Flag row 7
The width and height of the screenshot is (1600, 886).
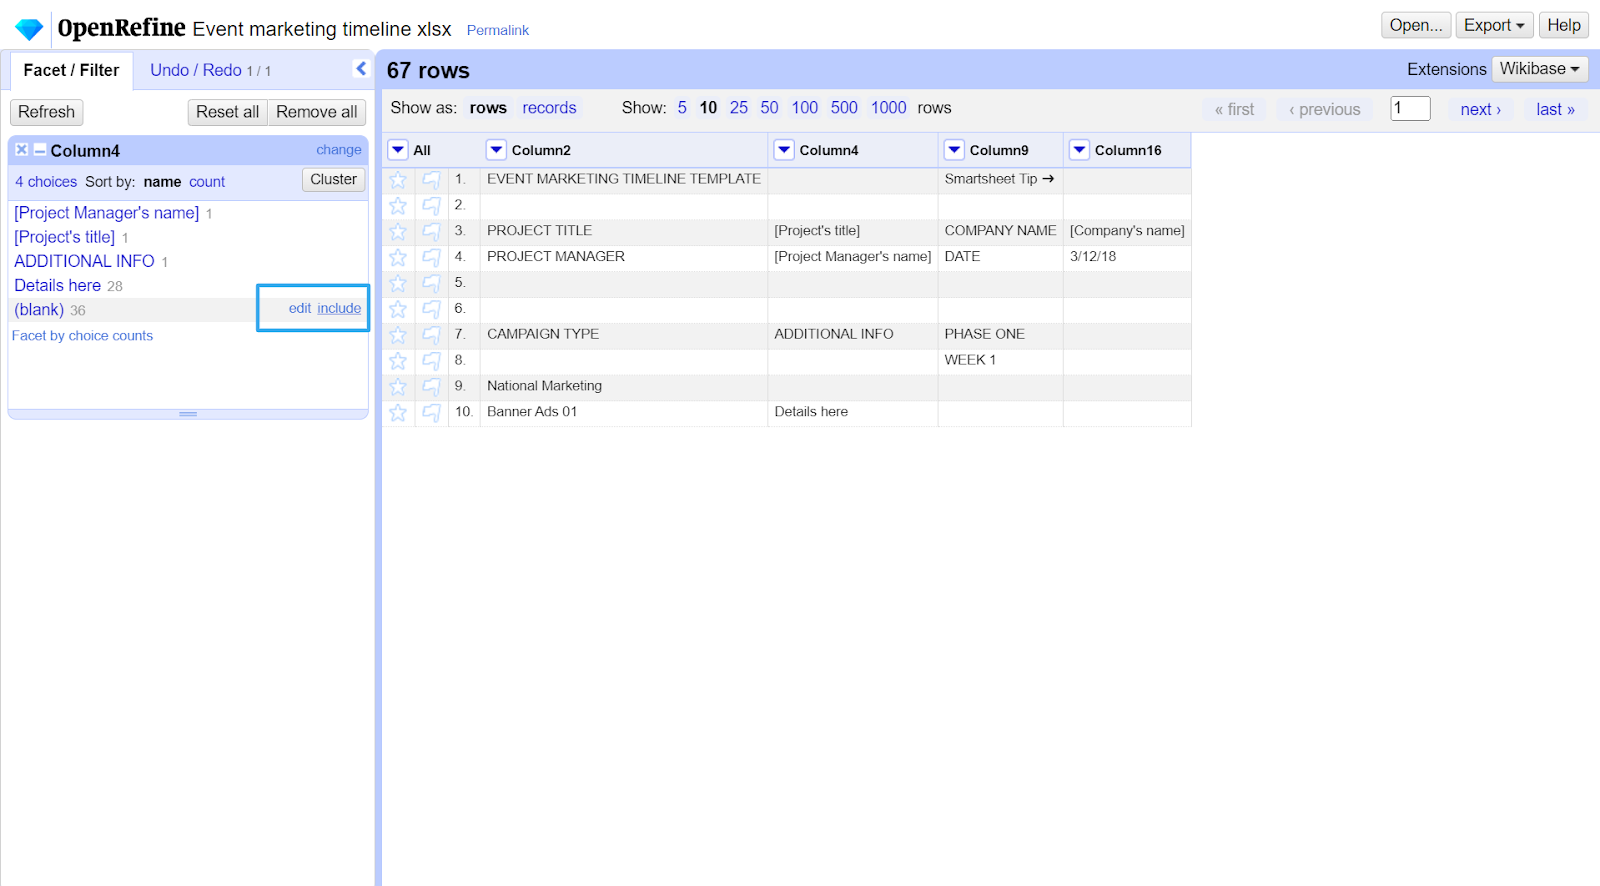coord(431,335)
